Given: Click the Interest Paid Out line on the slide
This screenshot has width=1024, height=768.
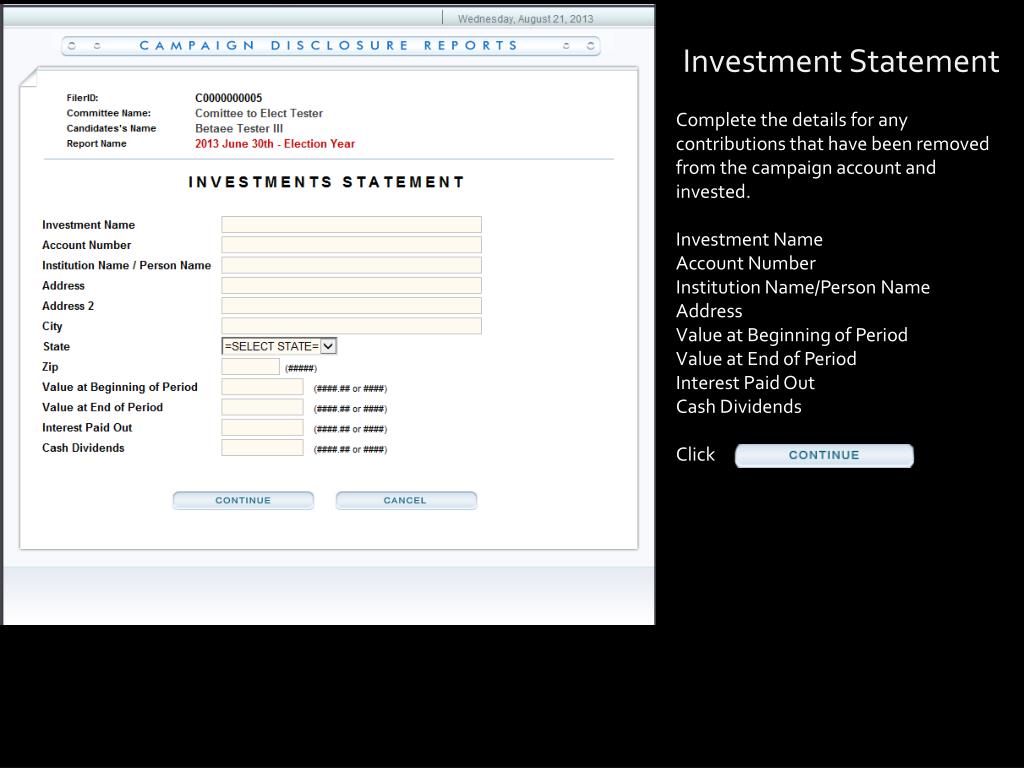Looking at the screenshot, I should [745, 383].
